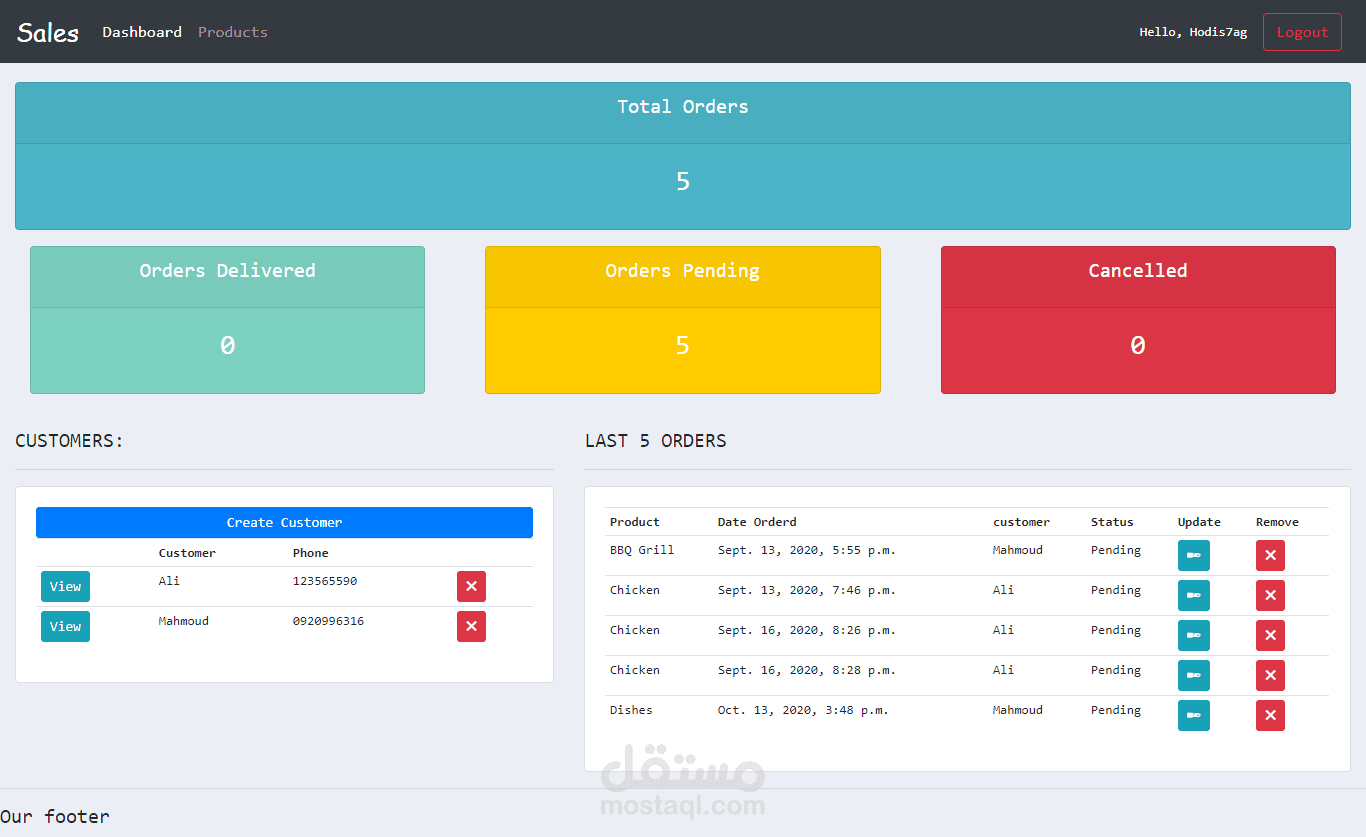1366x837 pixels.
Task: Remove Chicken order dated 8:28 p.m.
Action: tap(1270, 676)
